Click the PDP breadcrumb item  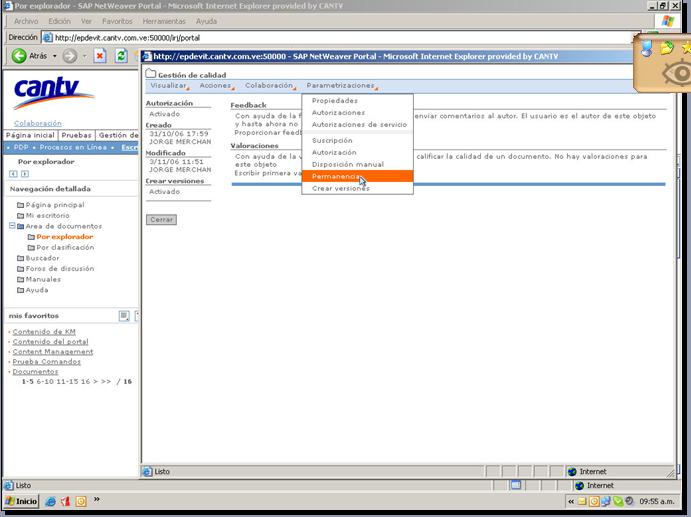point(21,147)
